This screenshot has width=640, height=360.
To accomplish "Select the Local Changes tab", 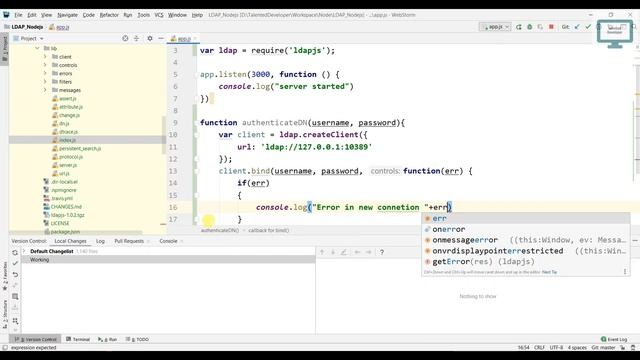I will point(70,241).
